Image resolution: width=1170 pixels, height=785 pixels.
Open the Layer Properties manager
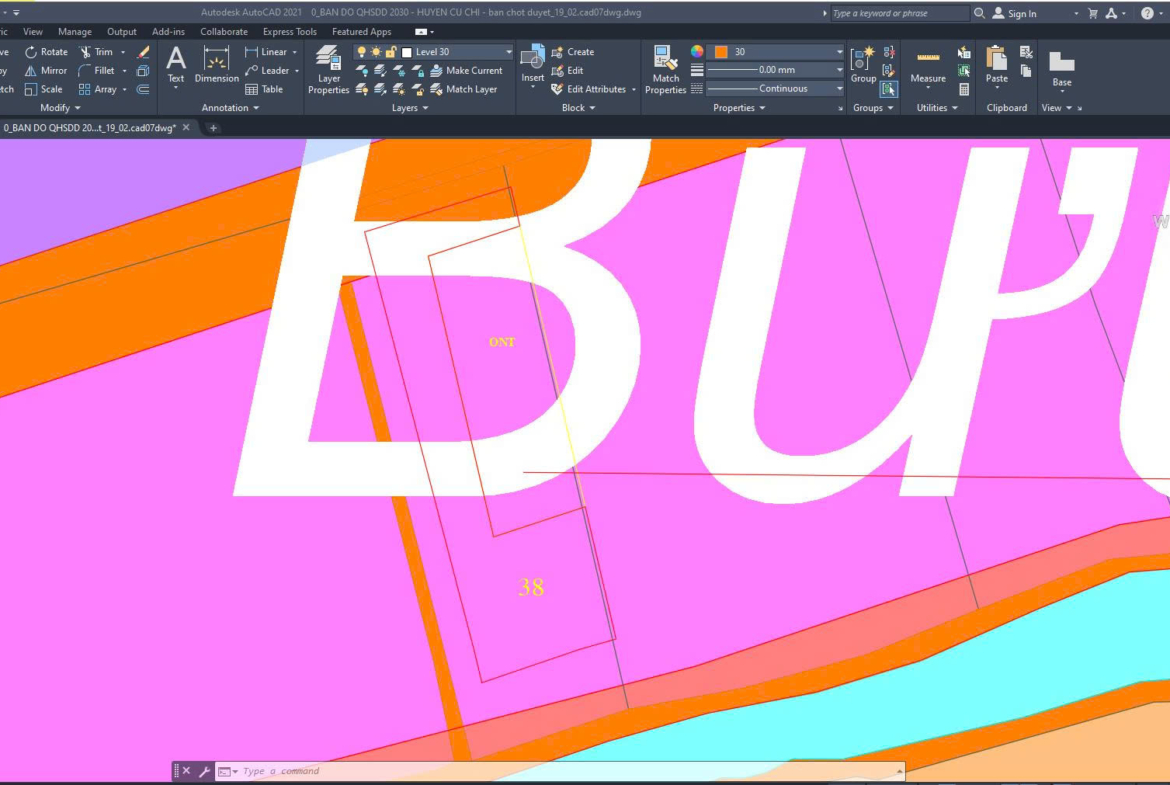point(328,69)
